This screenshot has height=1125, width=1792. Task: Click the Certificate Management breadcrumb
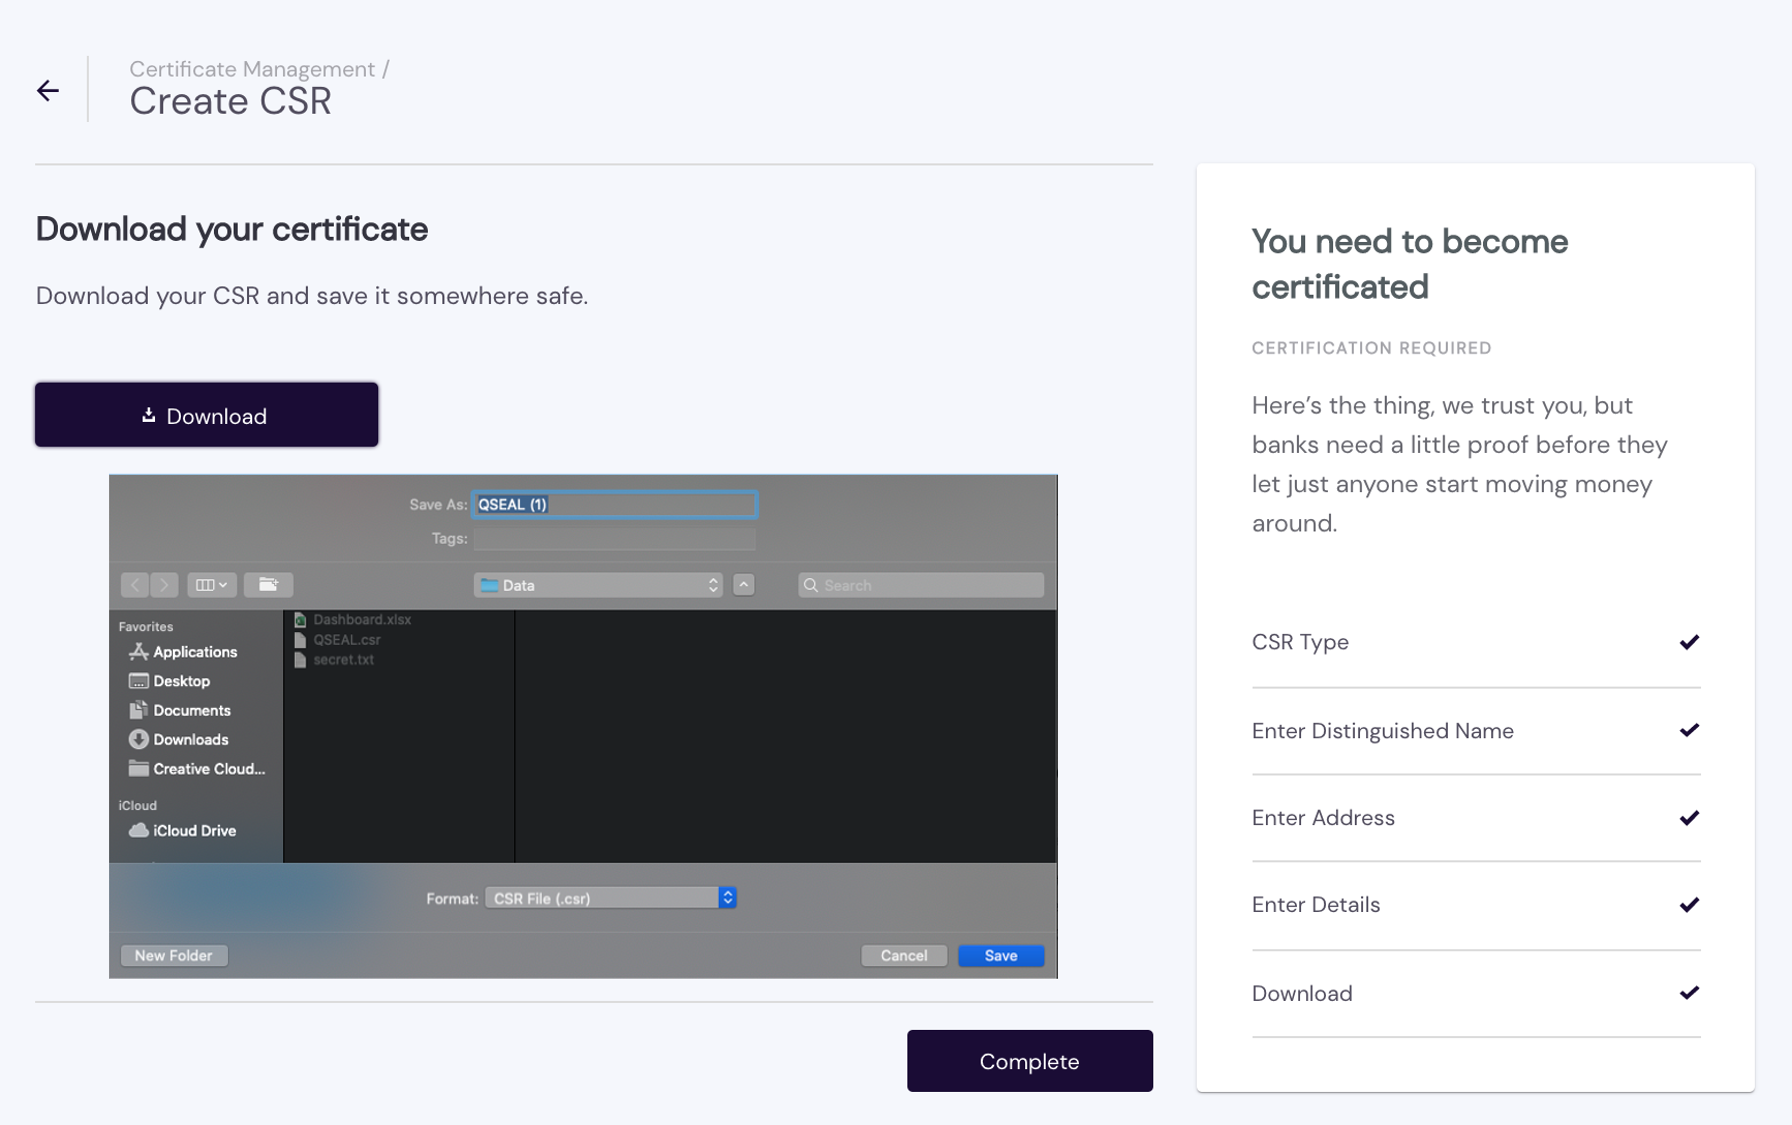click(x=252, y=69)
